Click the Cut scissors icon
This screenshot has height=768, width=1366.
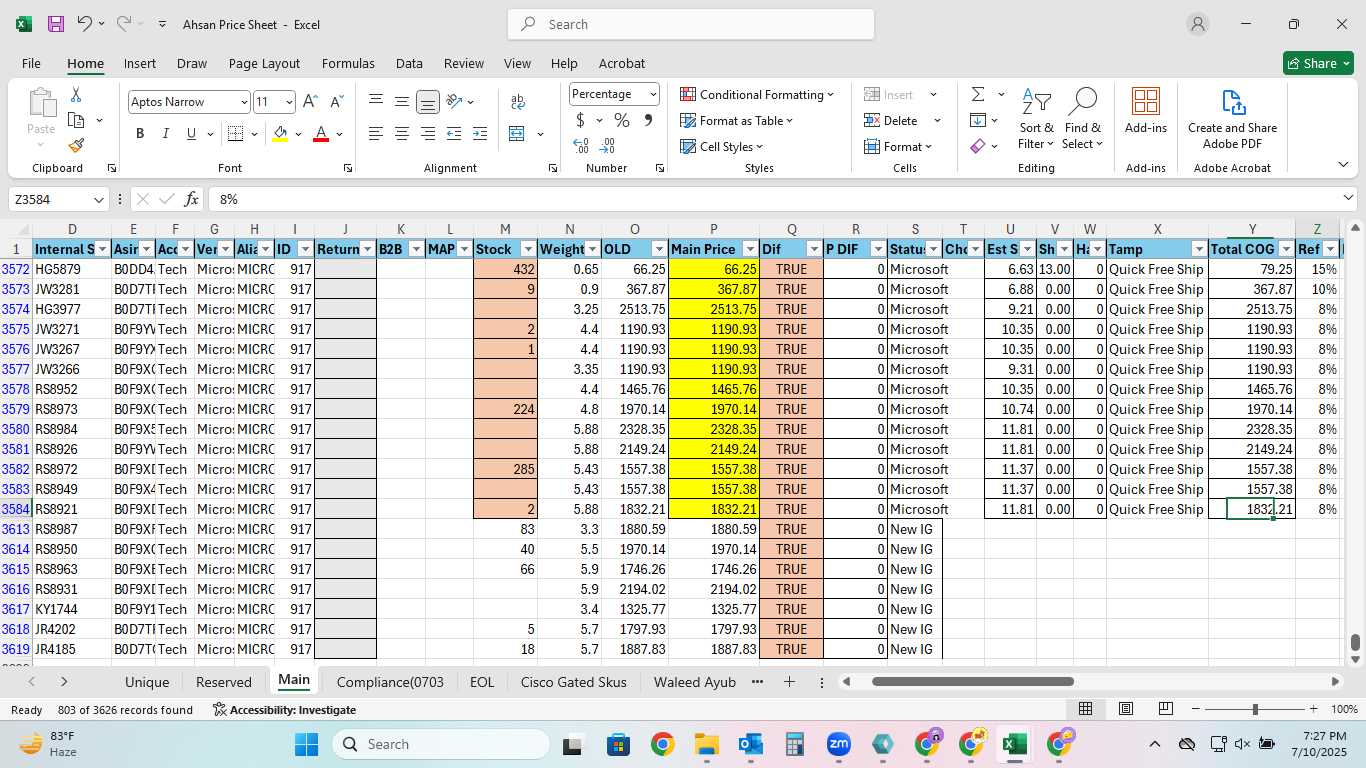tap(76, 95)
